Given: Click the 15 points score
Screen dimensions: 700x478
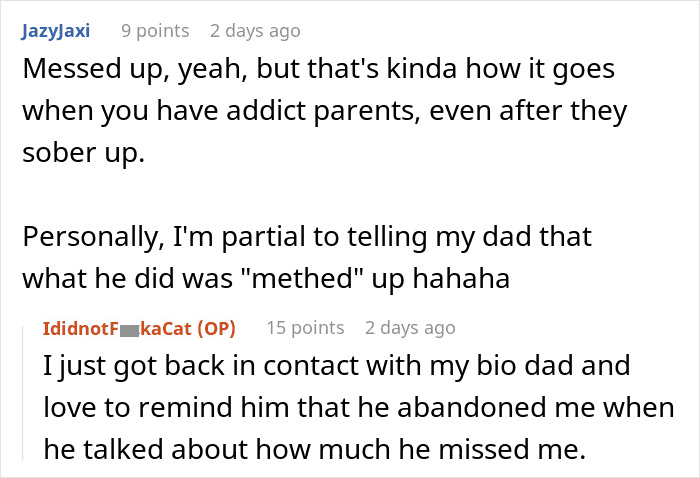Looking at the screenshot, I should click(305, 328).
